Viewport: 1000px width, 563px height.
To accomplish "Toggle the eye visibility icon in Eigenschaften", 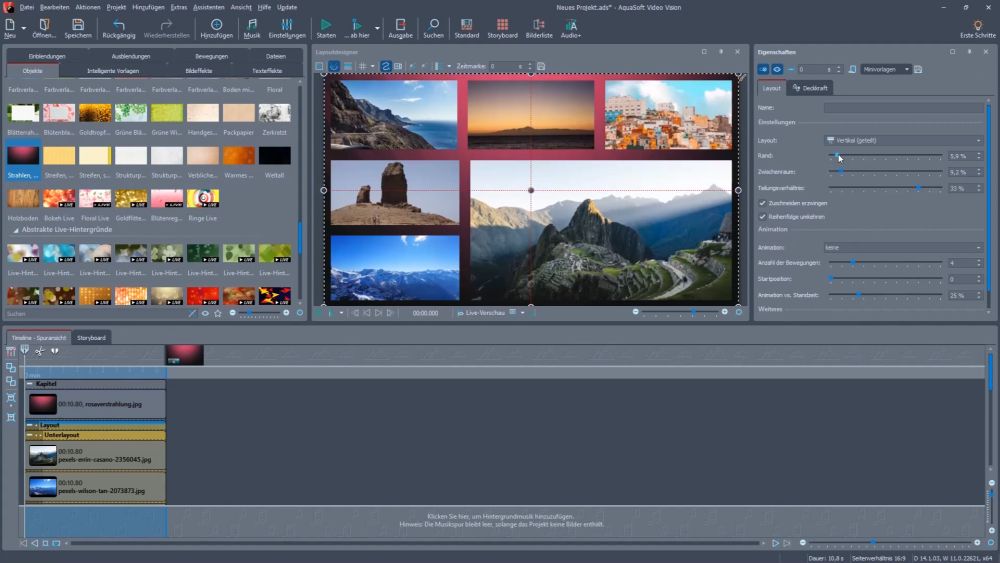I will point(777,69).
